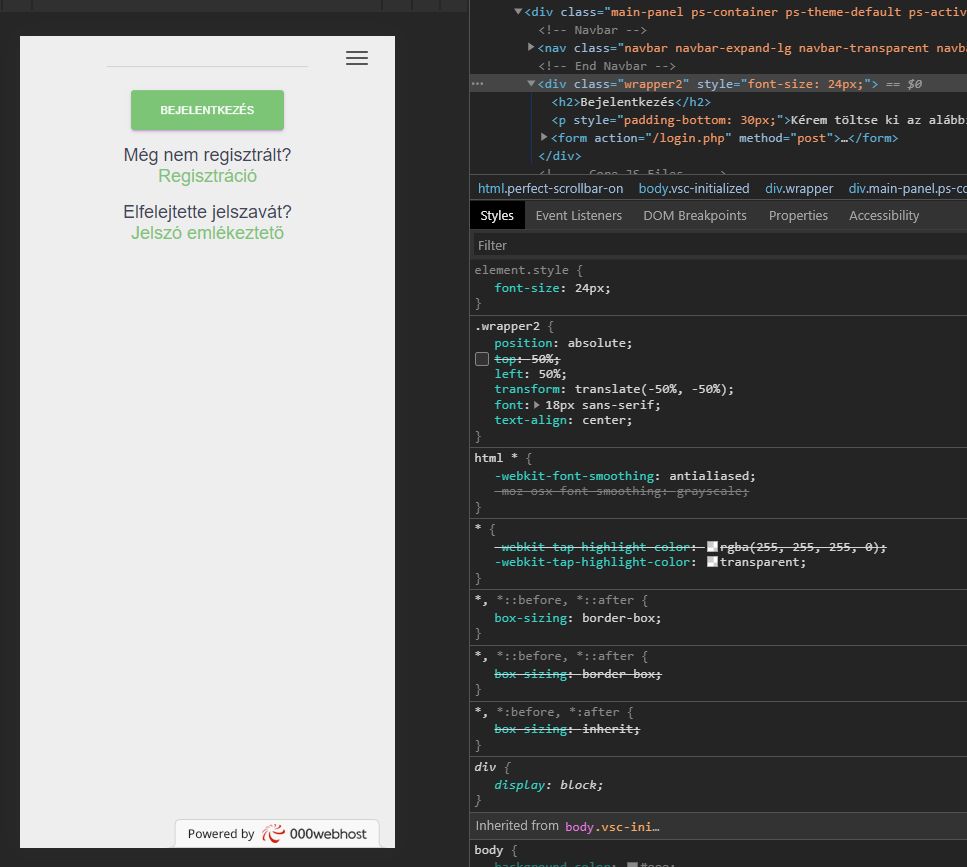The image size is (967, 867).
Task: Select div.wrapper breadcrumb
Action: pos(799,189)
